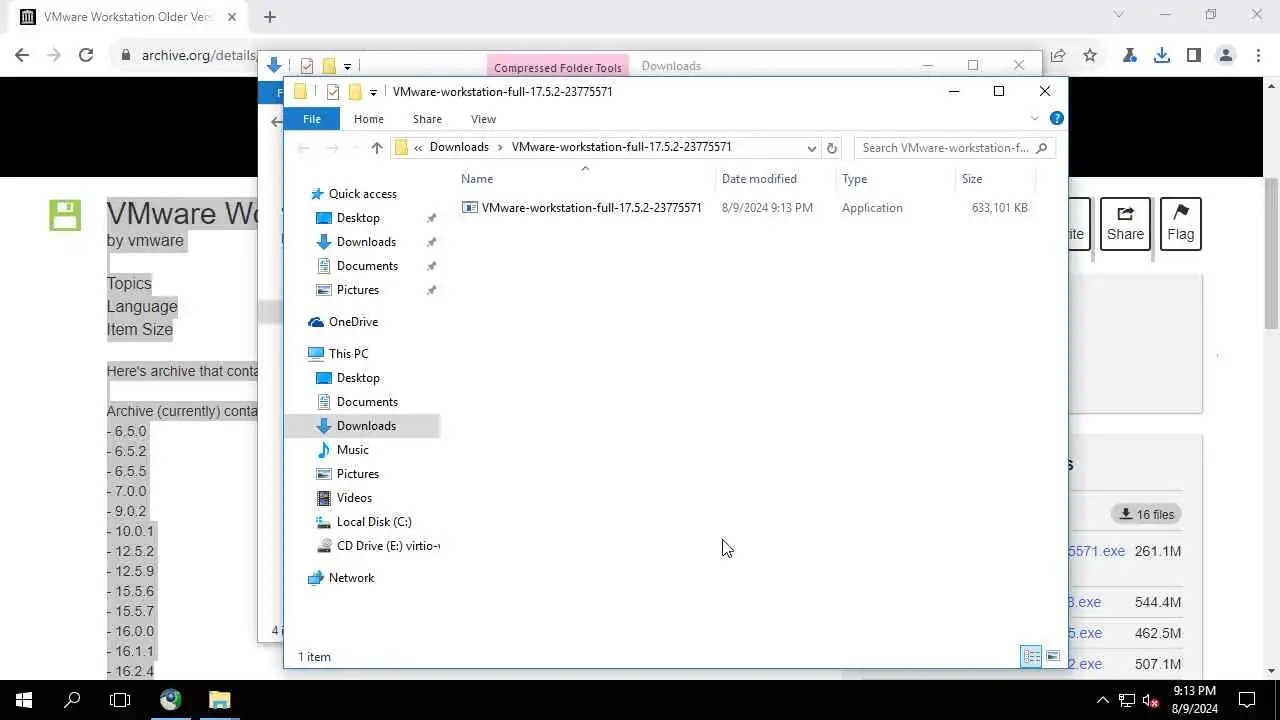Switch to the Share ribbon tab
This screenshot has height=720, width=1280.
tap(427, 119)
